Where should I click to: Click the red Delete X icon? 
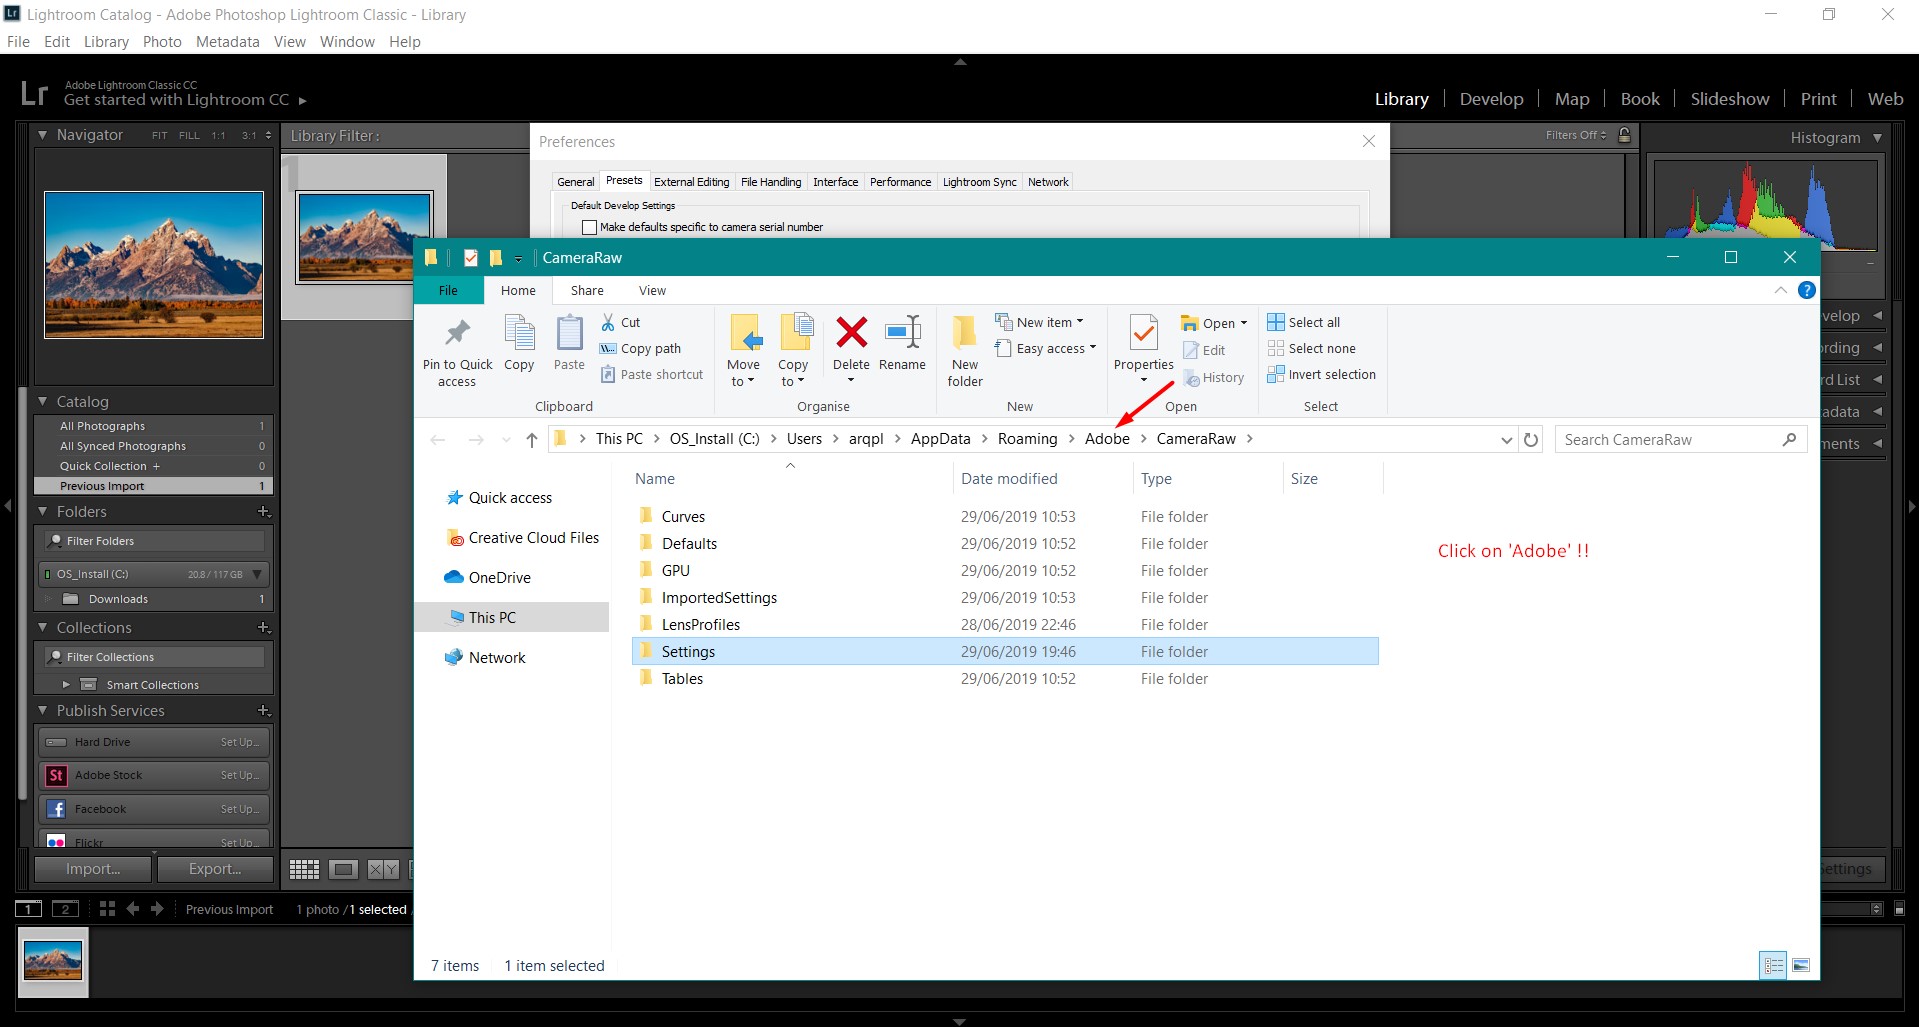(851, 332)
